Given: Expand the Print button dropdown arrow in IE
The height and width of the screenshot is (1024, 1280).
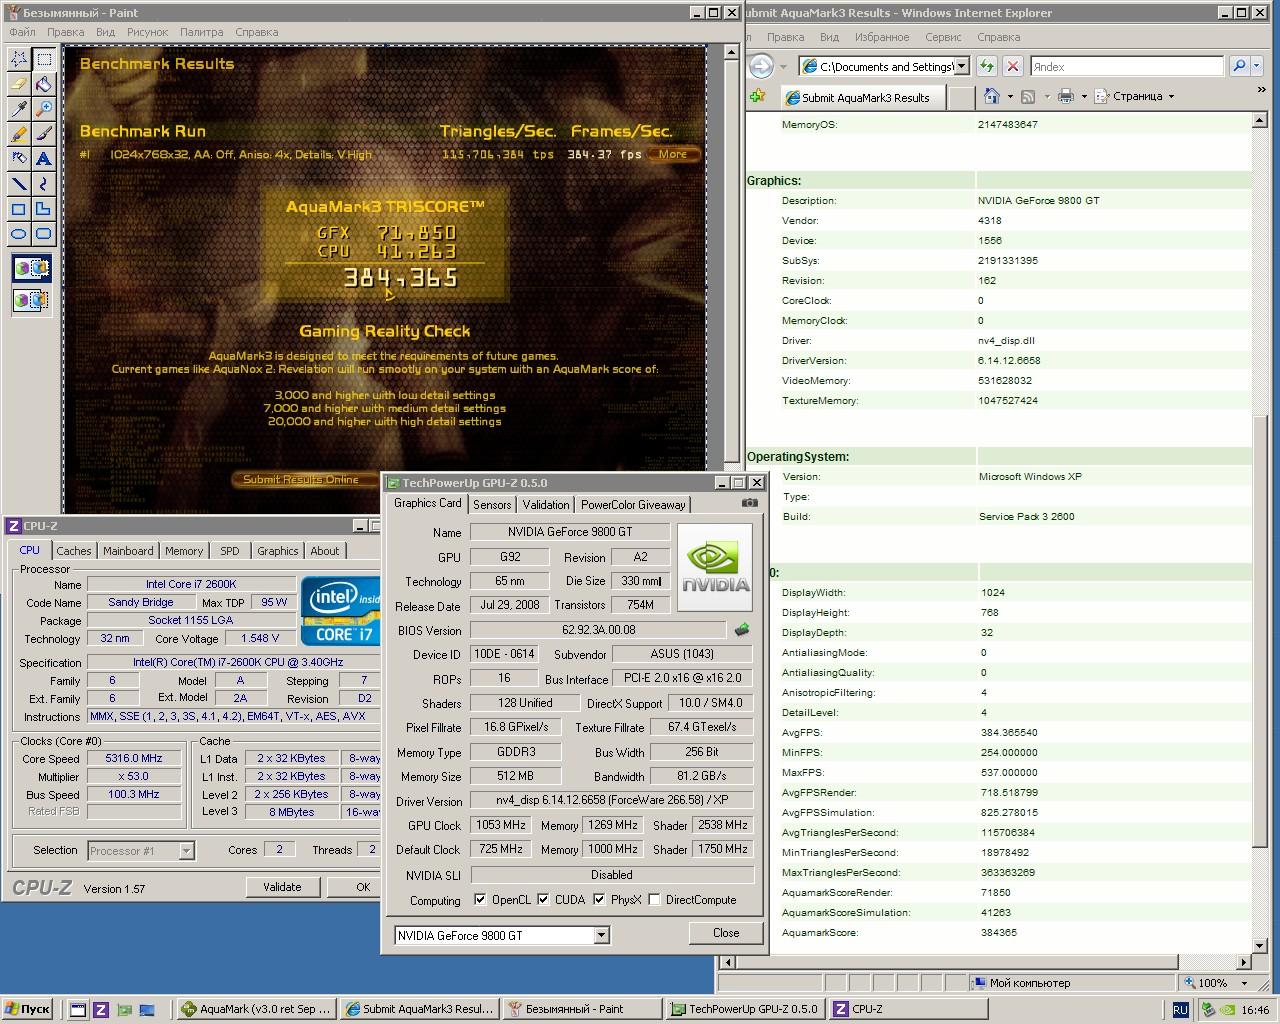Looking at the screenshot, I should point(1084,97).
